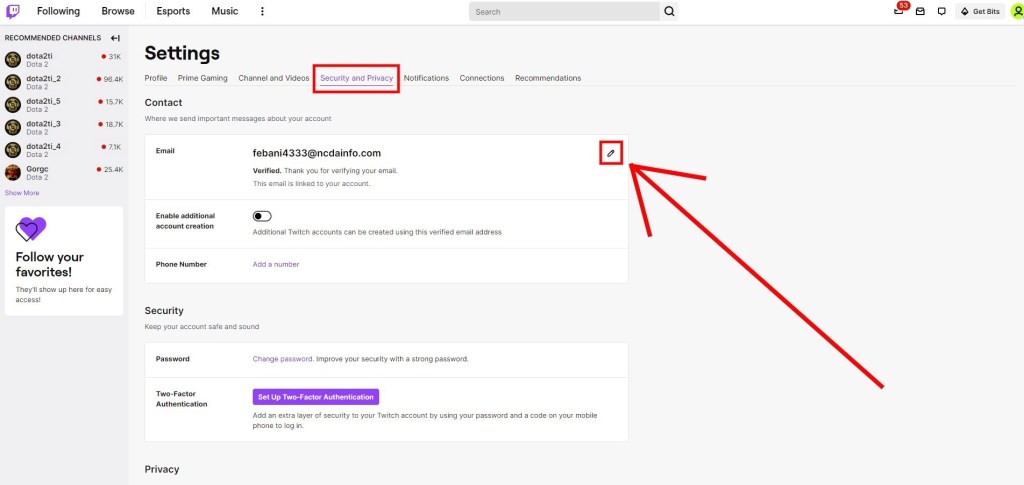The width and height of the screenshot is (1024, 485).
Task: Click Get Bits button
Action: point(980,12)
